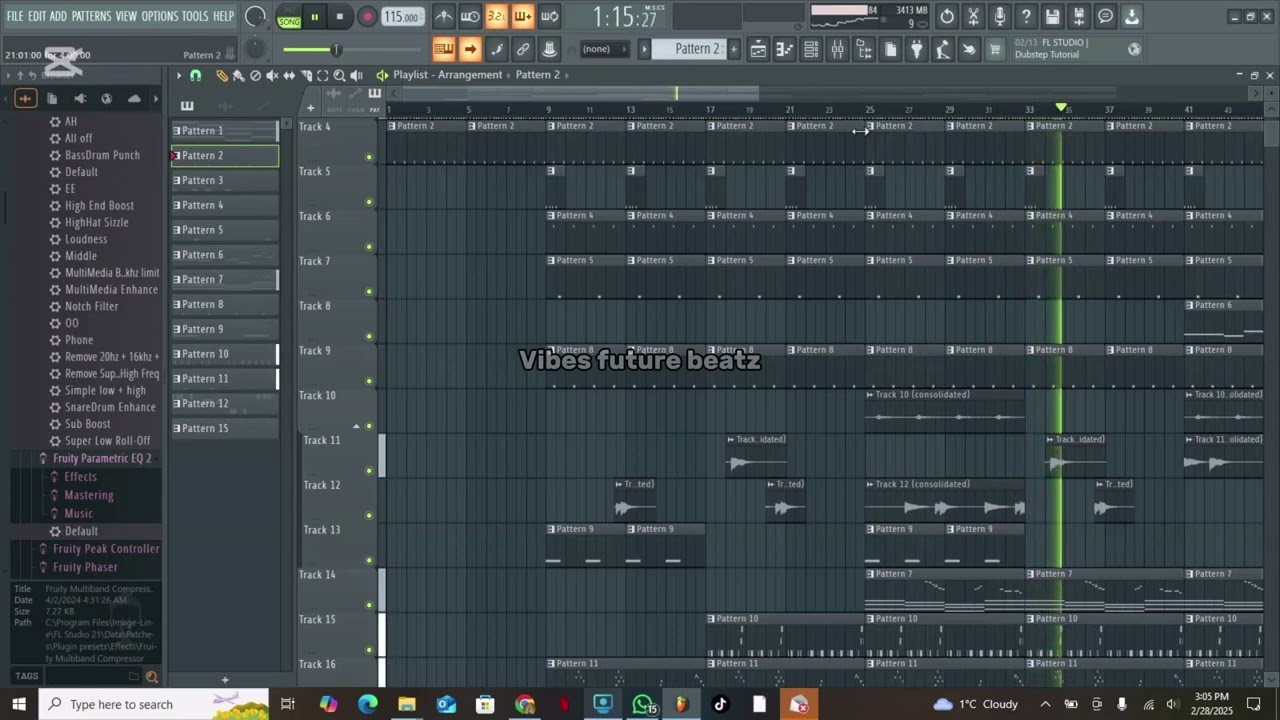Toggle the magnet snap in playlist
Image resolution: width=1280 pixels, height=720 pixels.
pyautogui.click(x=195, y=75)
